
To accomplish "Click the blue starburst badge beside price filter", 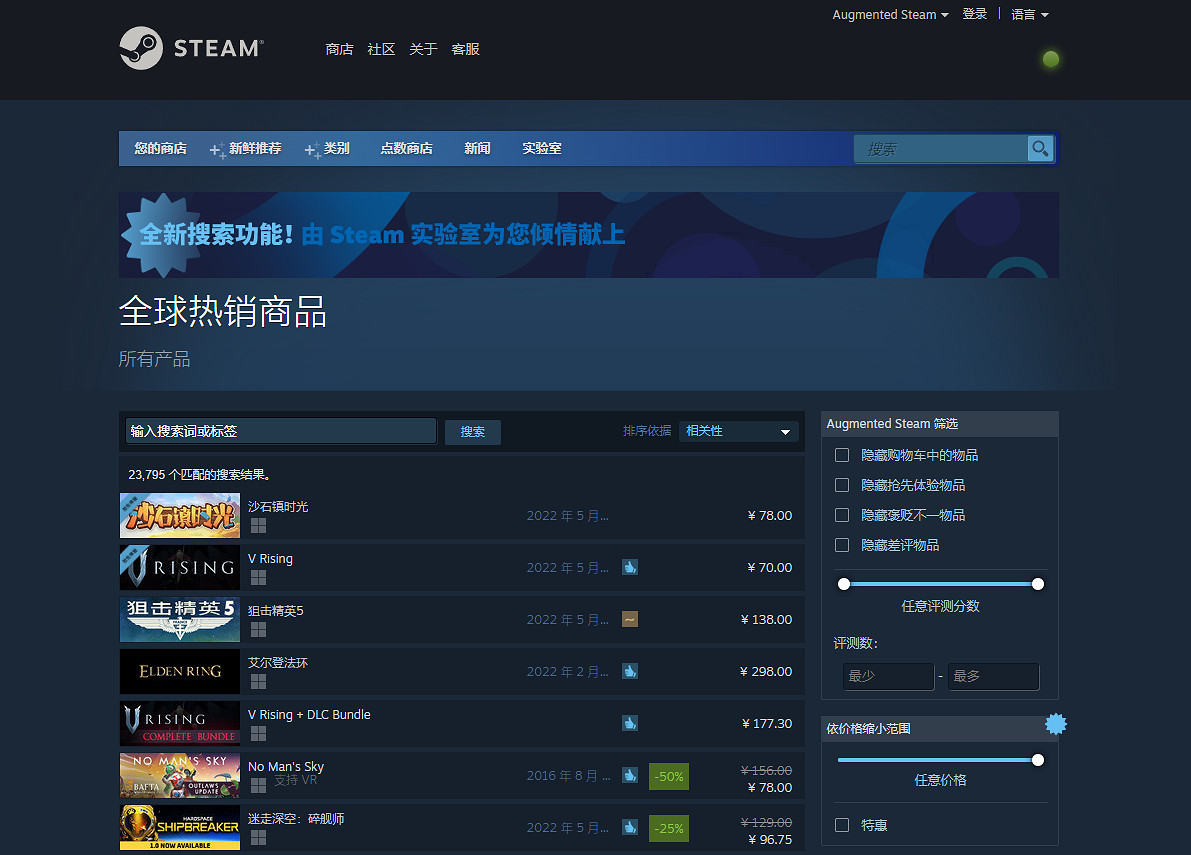I will click(1055, 724).
